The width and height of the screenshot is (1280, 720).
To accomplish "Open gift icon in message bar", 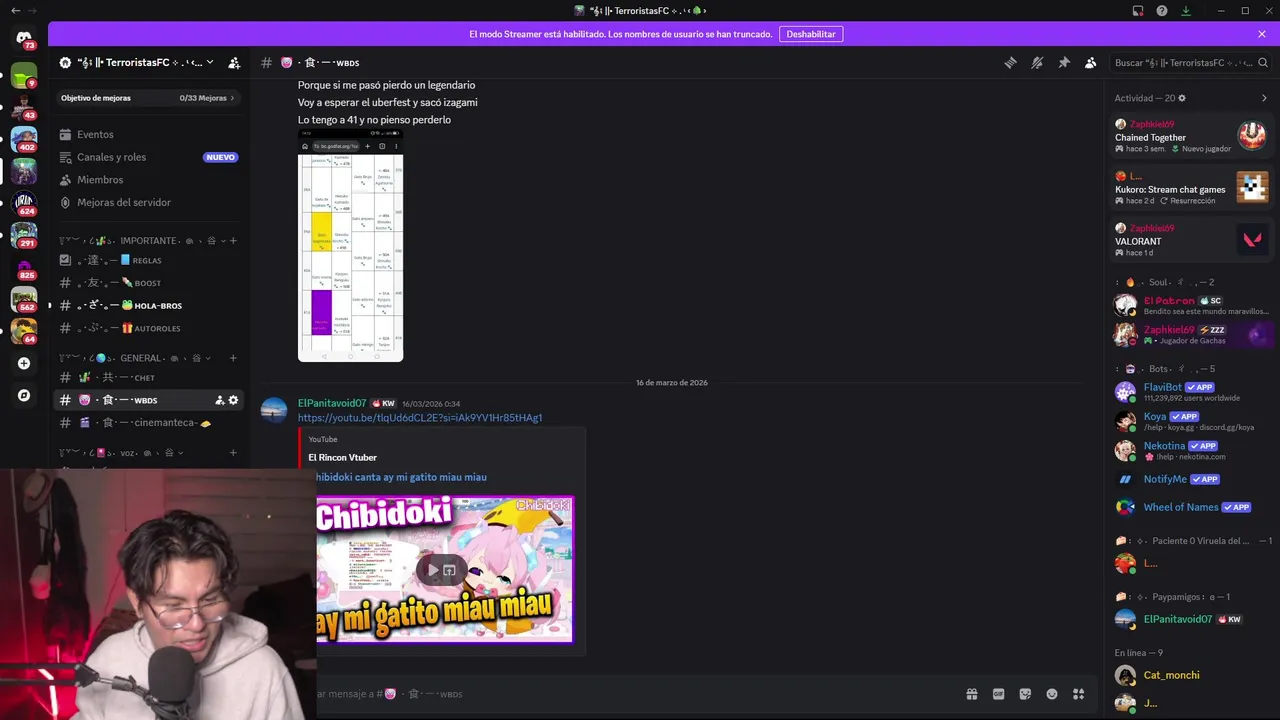I will pyautogui.click(x=971, y=694).
